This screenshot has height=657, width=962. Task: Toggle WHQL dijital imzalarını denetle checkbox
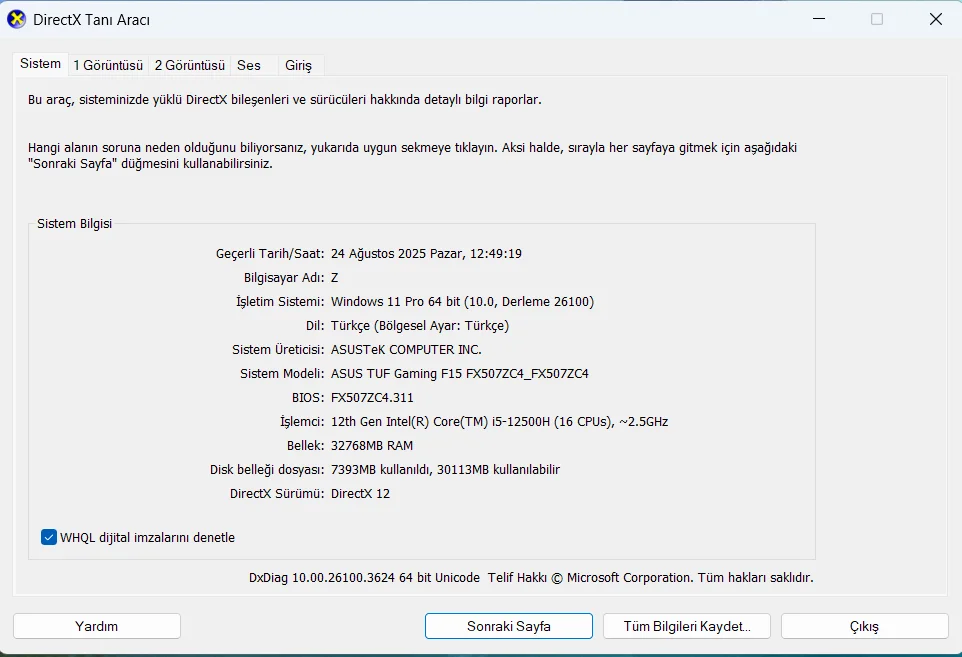[49, 537]
